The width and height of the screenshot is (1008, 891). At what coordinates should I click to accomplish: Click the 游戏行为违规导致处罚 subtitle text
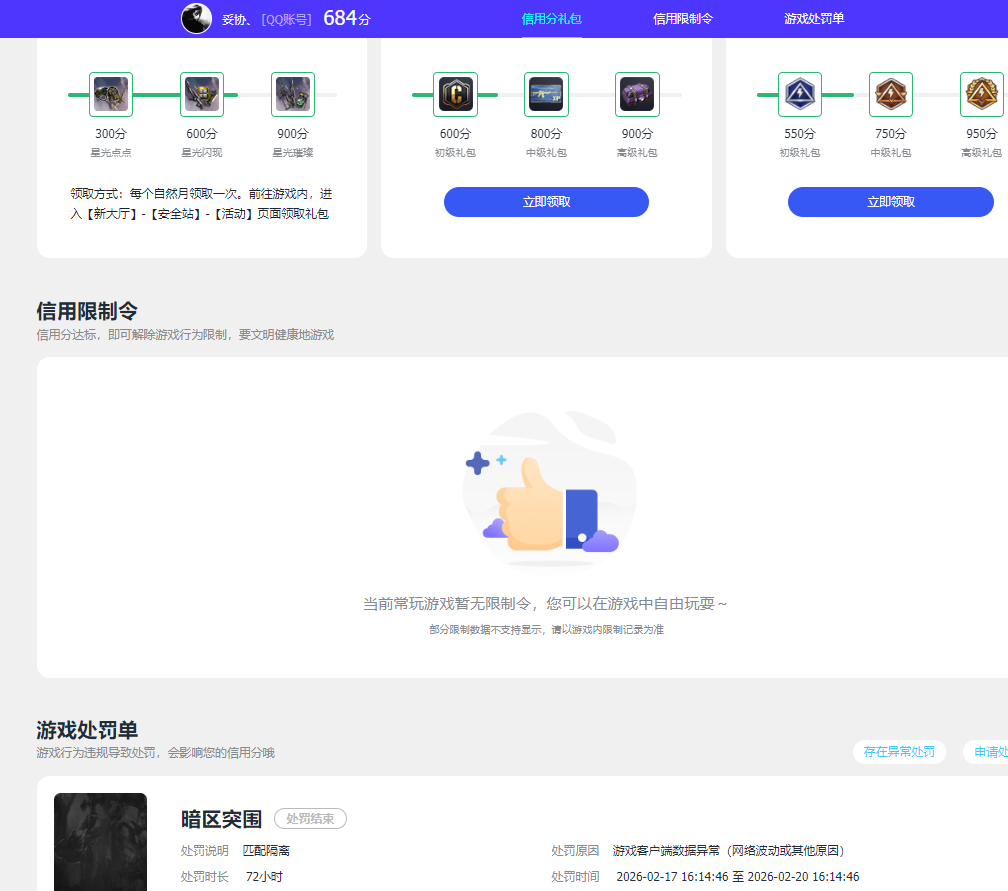coord(156,753)
